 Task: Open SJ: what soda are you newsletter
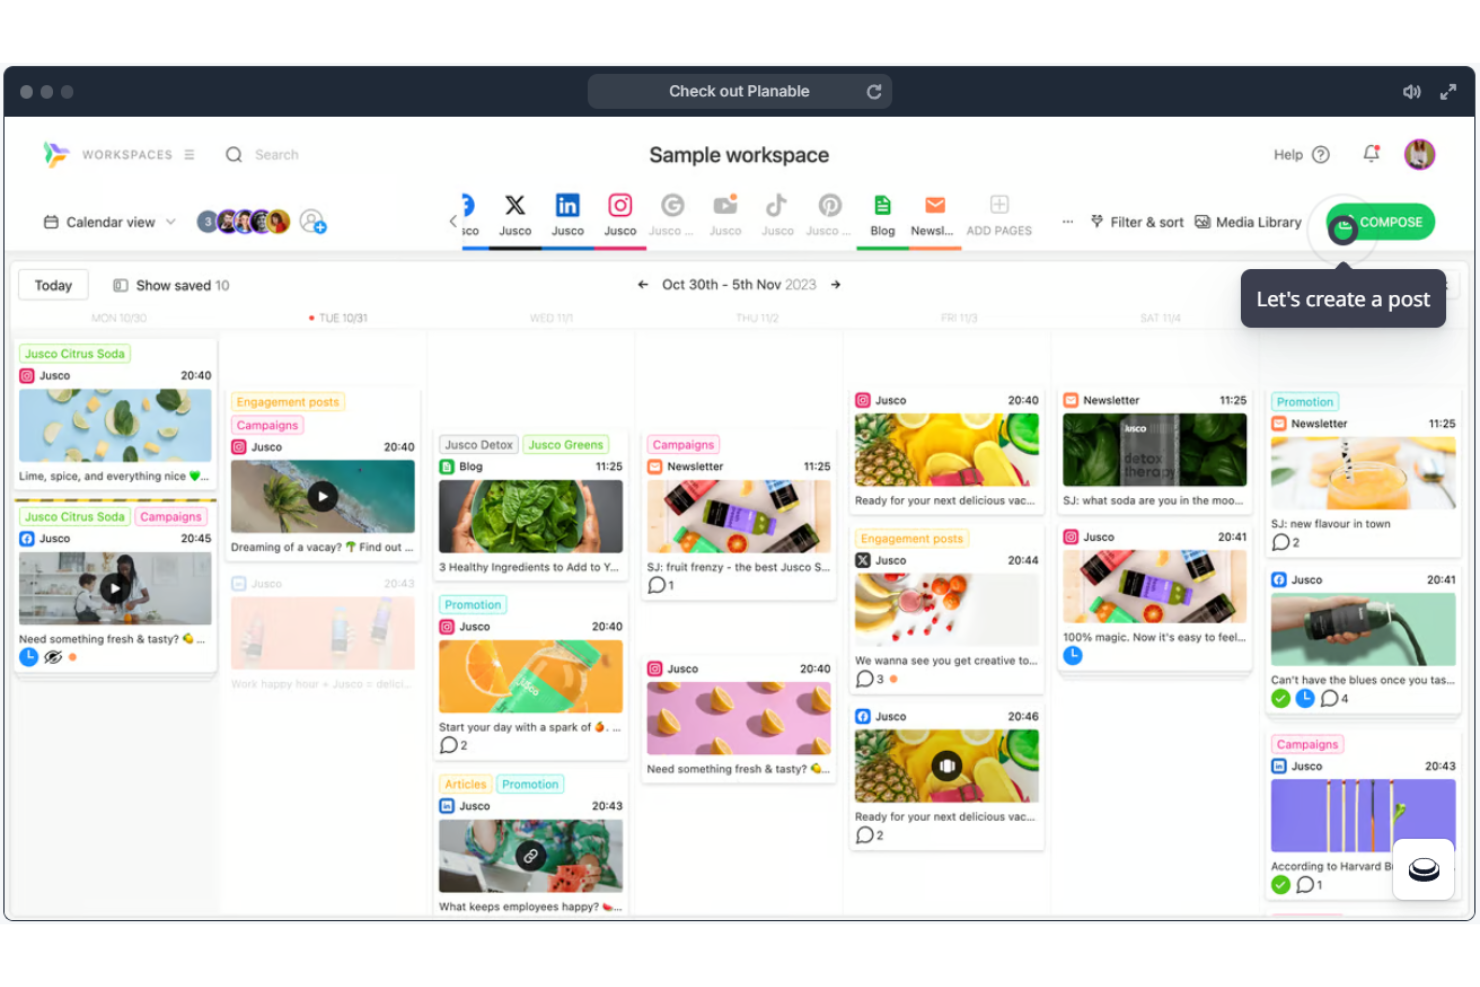[1154, 450]
